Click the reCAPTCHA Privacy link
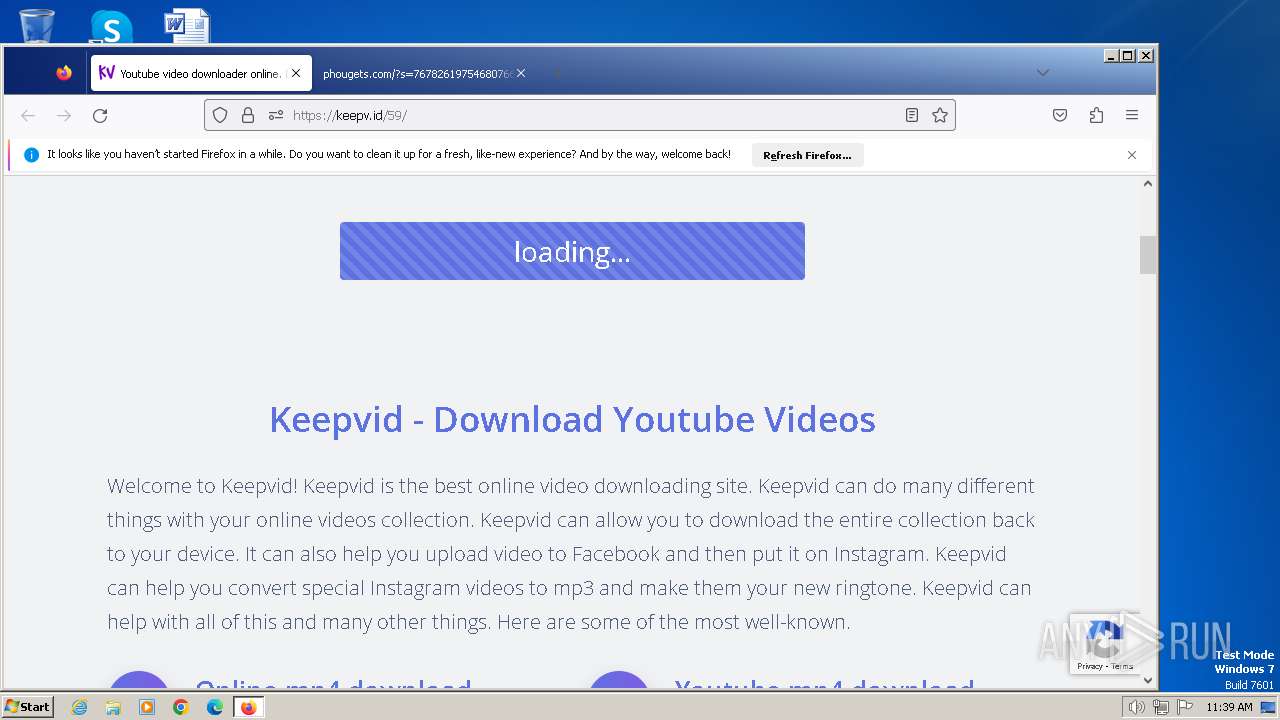The height and width of the screenshot is (720, 1280). pos(1090,666)
